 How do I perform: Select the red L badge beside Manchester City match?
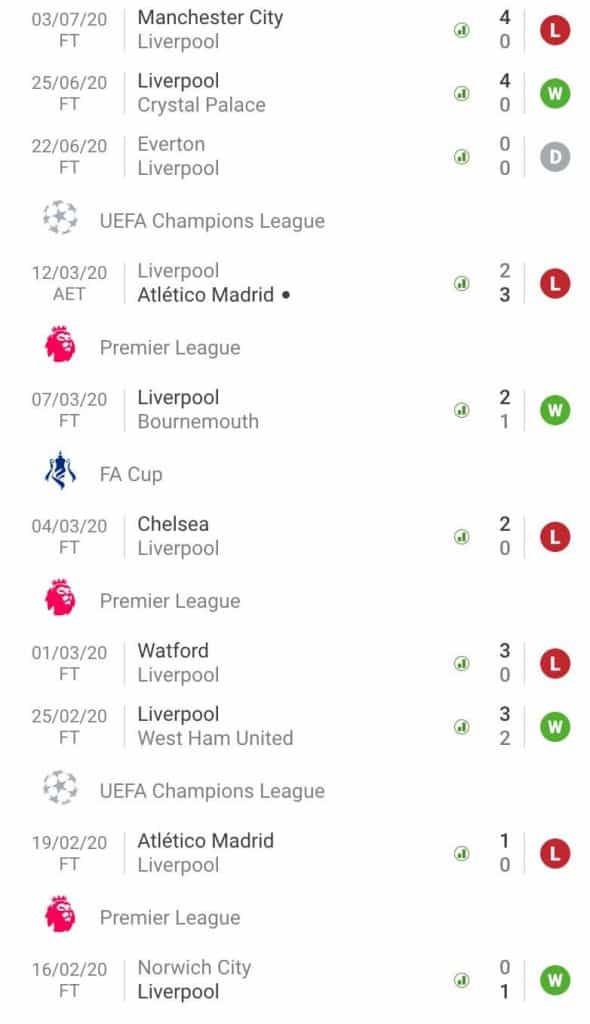point(554,28)
